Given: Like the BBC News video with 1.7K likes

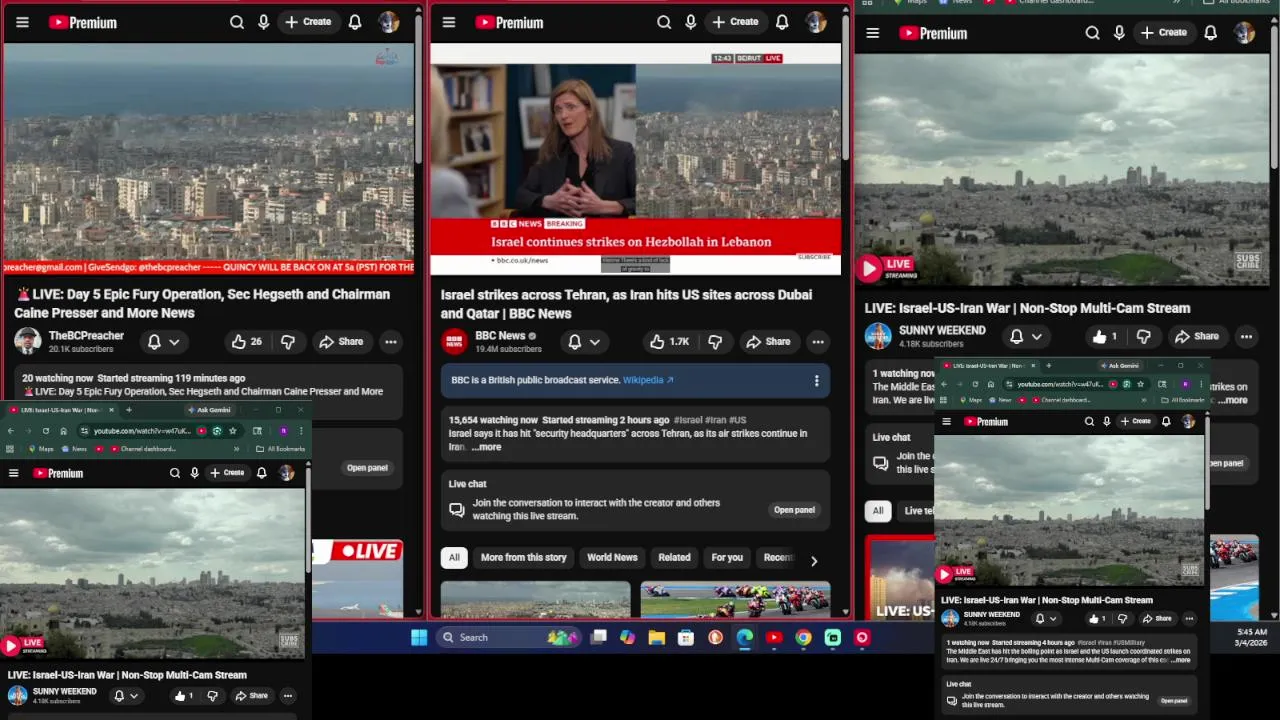Looking at the screenshot, I should 669,342.
